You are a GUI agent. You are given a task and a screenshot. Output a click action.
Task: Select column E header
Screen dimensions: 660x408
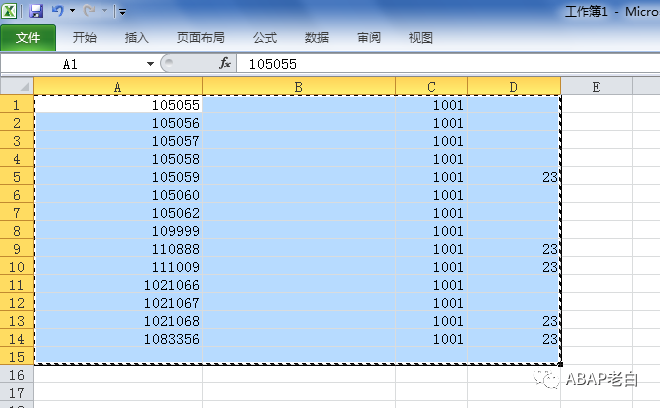[596, 87]
